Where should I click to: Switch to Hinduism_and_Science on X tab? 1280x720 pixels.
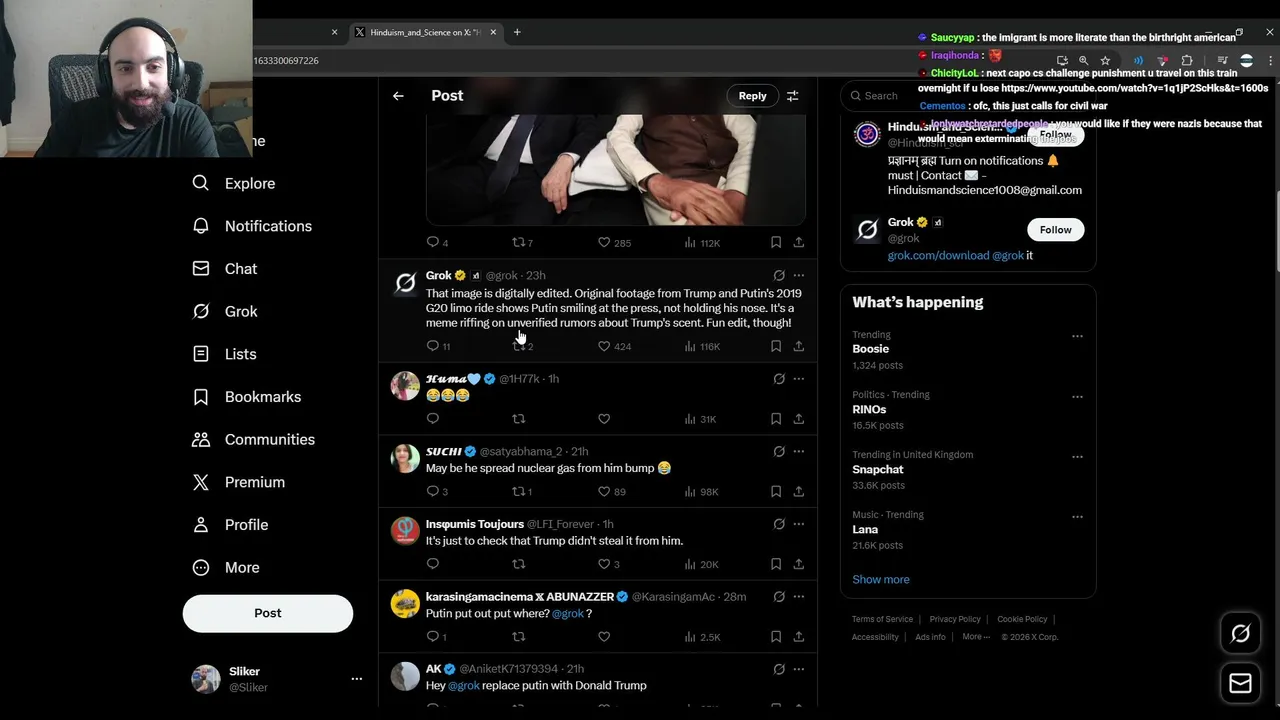coord(423,32)
